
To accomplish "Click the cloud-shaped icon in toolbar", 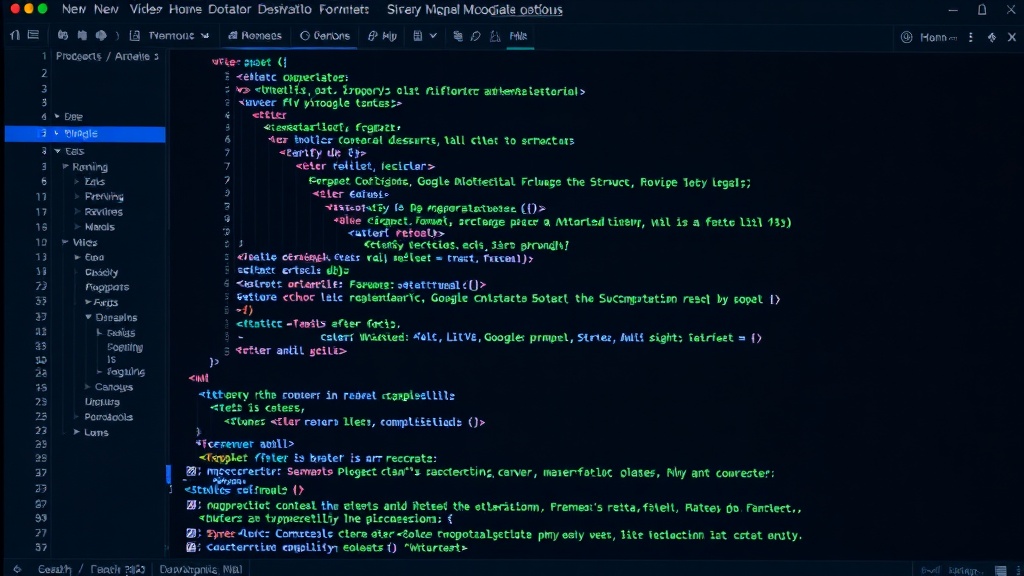I will click(x=101, y=35).
